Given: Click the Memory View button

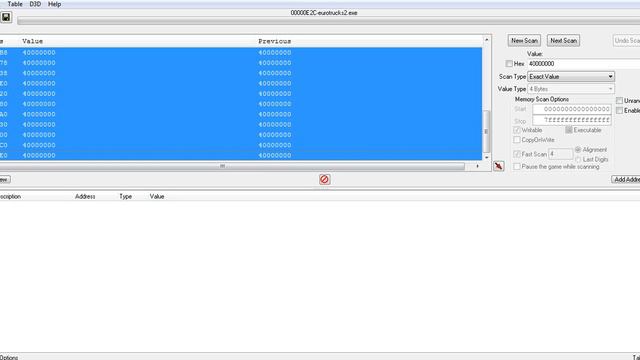Looking at the screenshot, I should [x=5, y=179].
